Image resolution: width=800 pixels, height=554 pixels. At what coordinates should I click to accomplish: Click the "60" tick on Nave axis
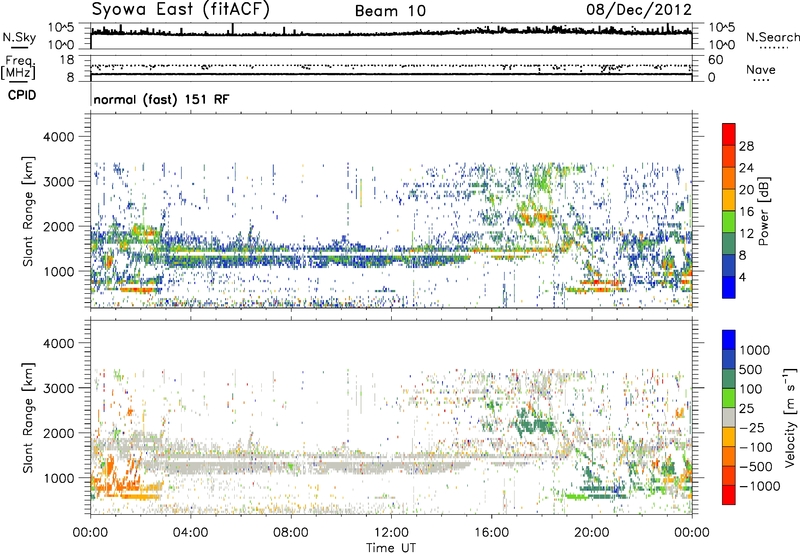click(715, 60)
